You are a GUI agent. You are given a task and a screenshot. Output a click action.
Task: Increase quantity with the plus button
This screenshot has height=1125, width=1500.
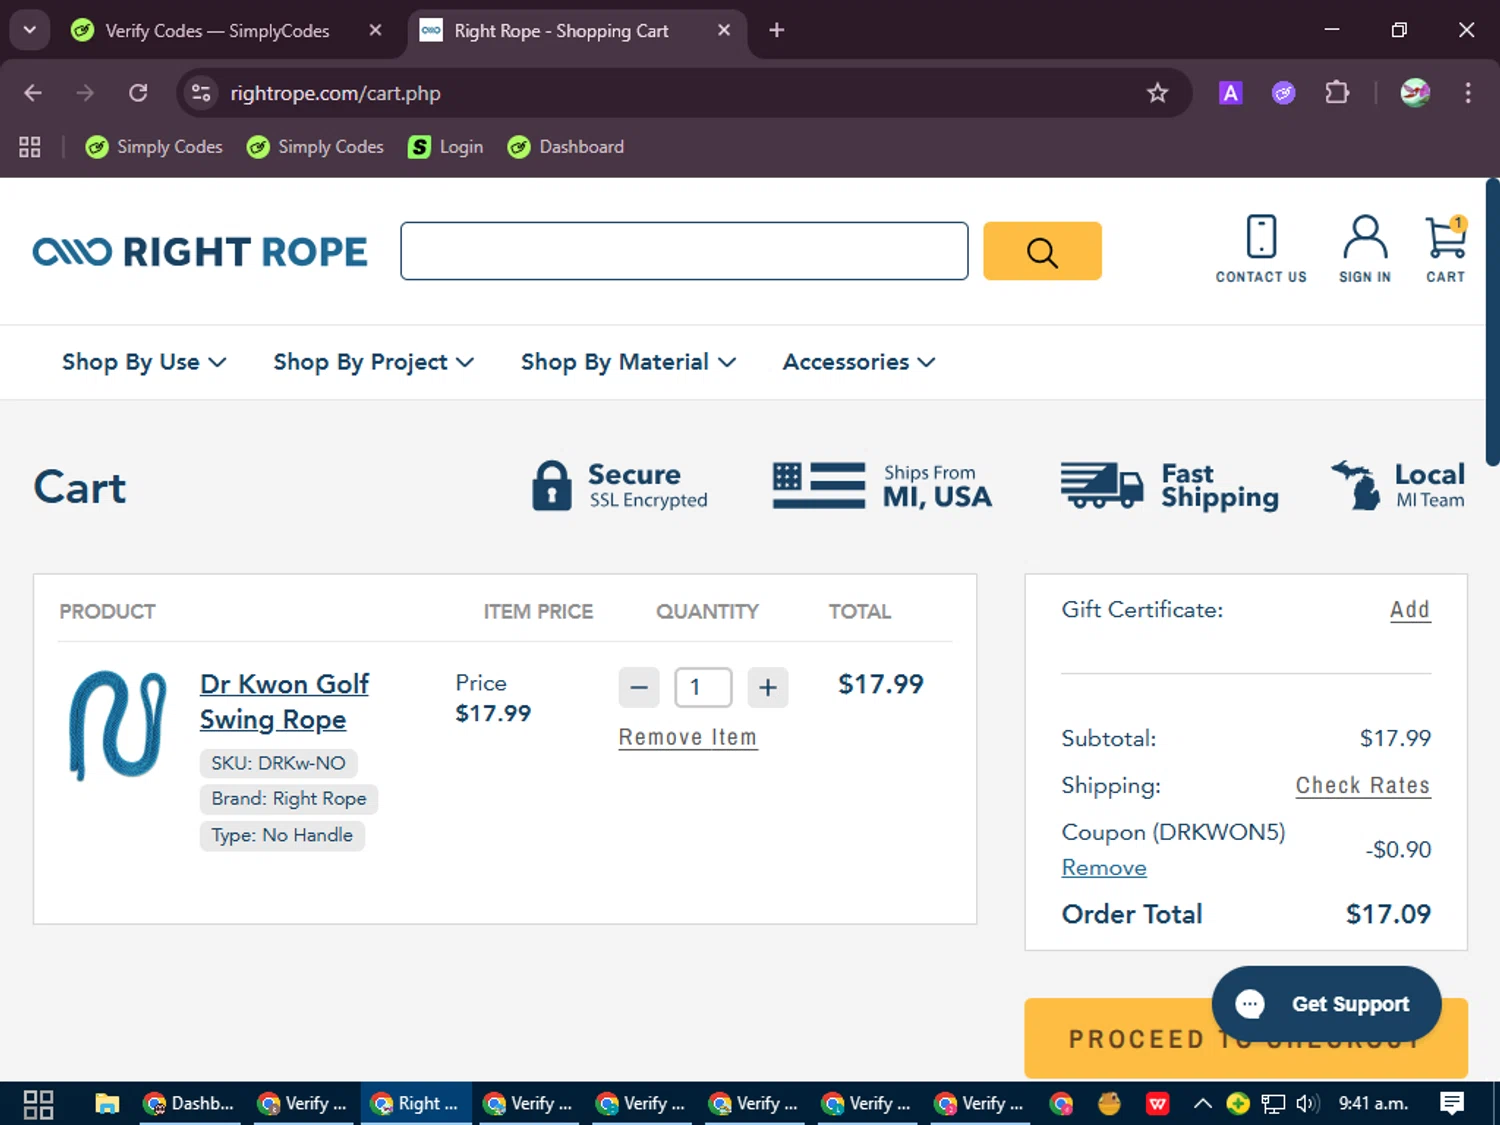click(x=767, y=688)
